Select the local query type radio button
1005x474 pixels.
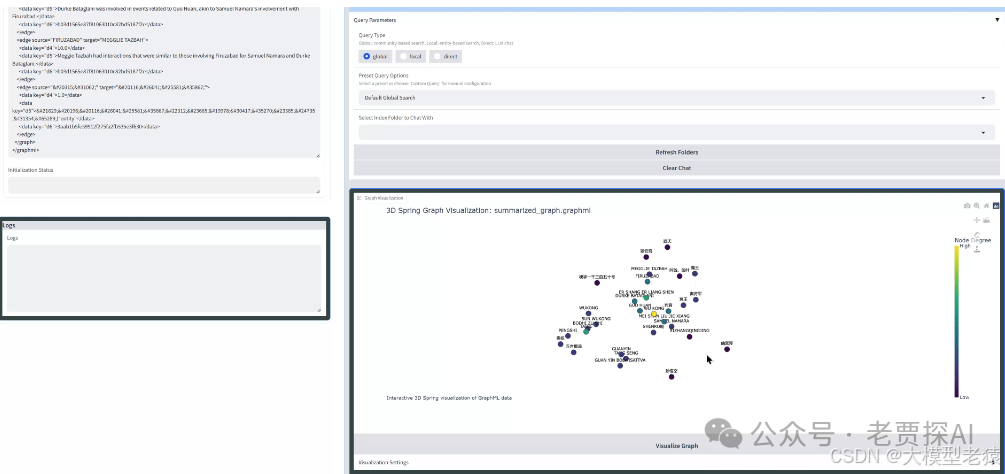[403, 56]
